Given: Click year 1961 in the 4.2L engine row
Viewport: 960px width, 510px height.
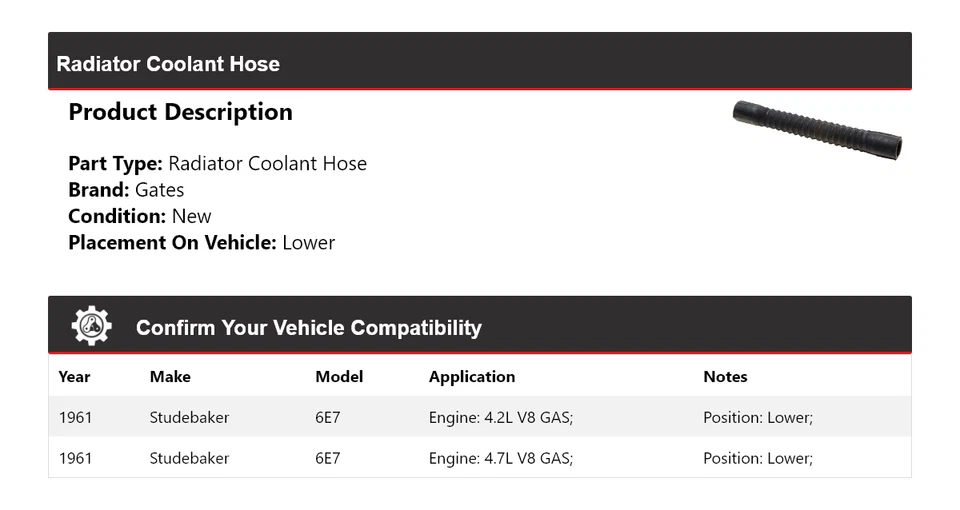Looking at the screenshot, I should 75,417.
